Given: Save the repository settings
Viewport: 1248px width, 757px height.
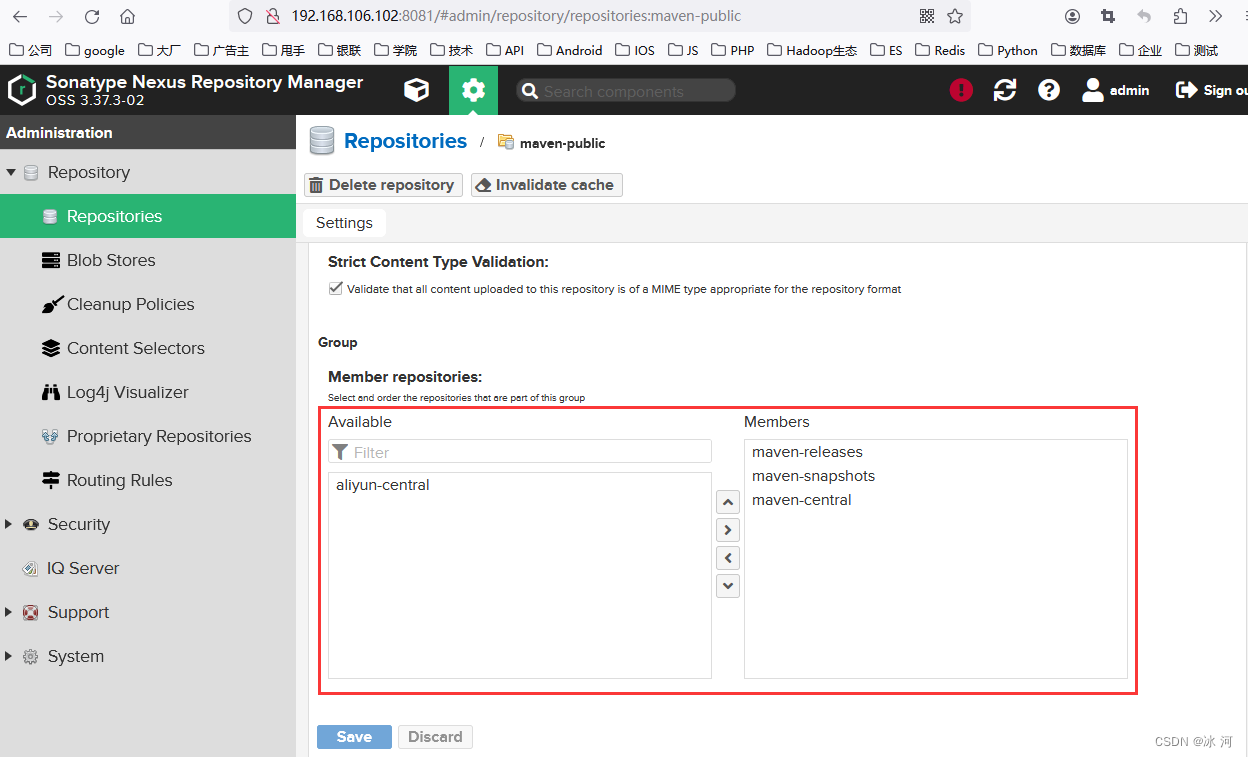Looking at the screenshot, I should click(354, 737).
